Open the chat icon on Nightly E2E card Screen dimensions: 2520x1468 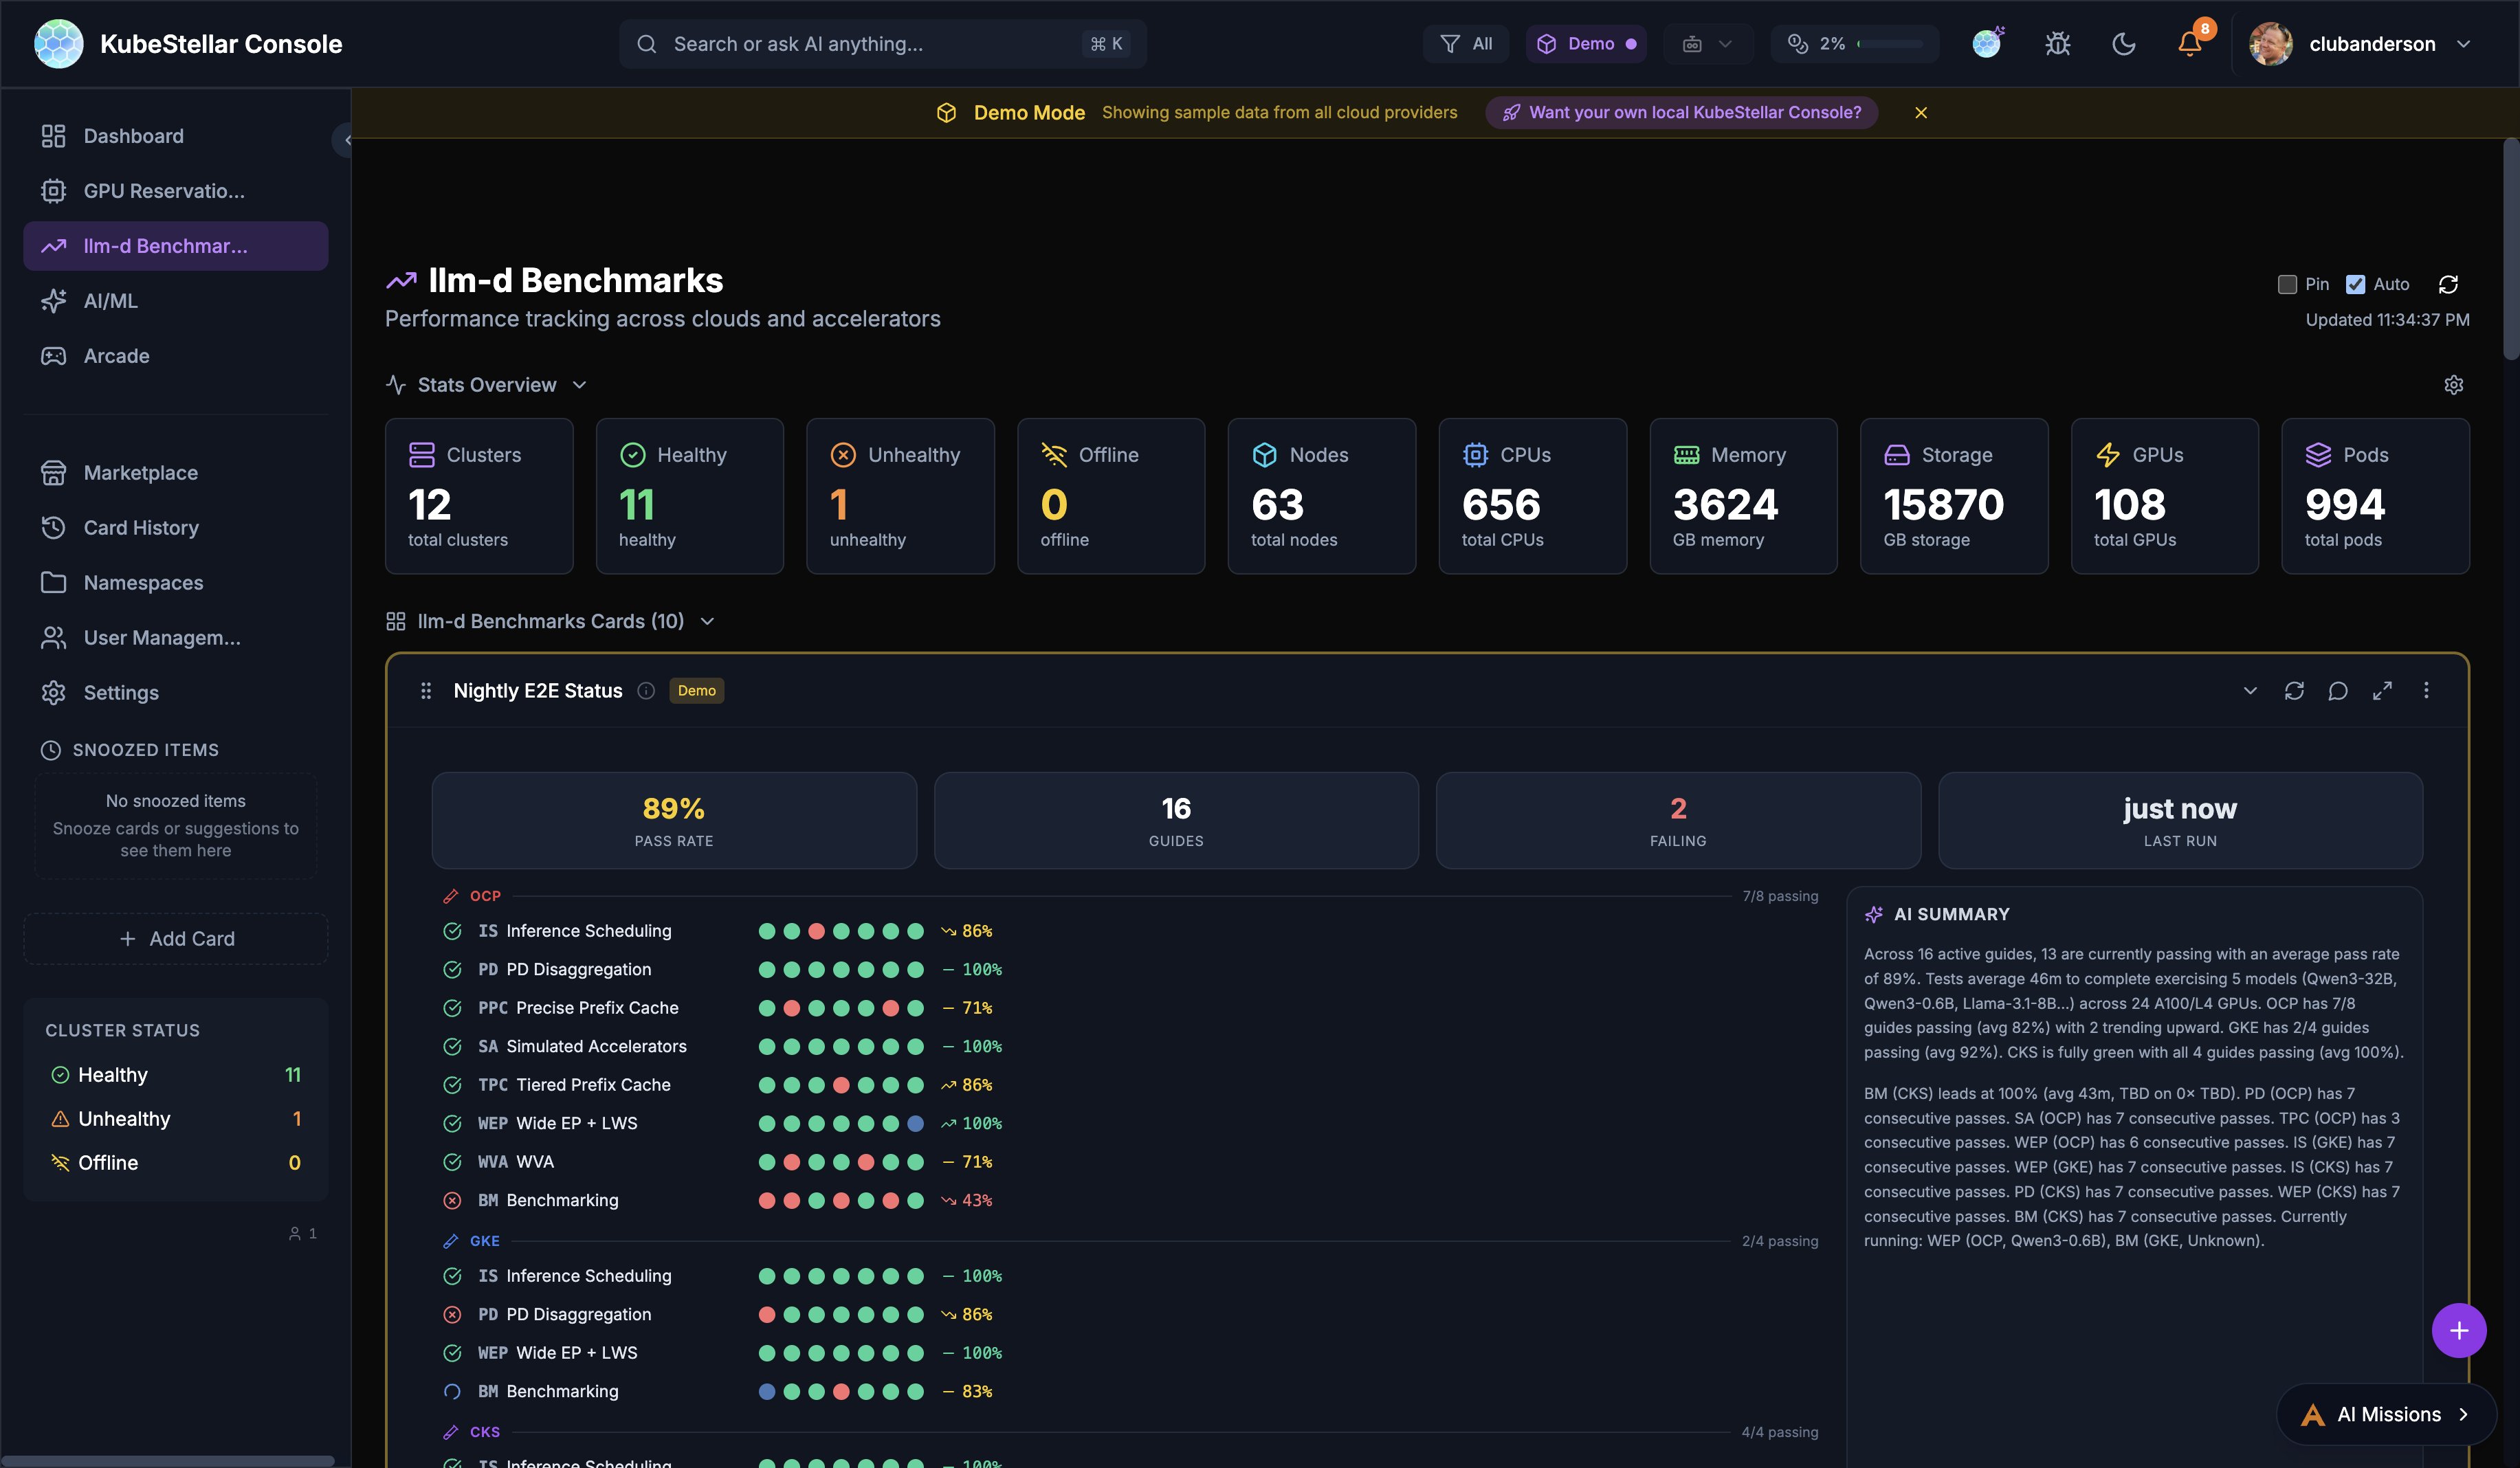[2338, 690]
